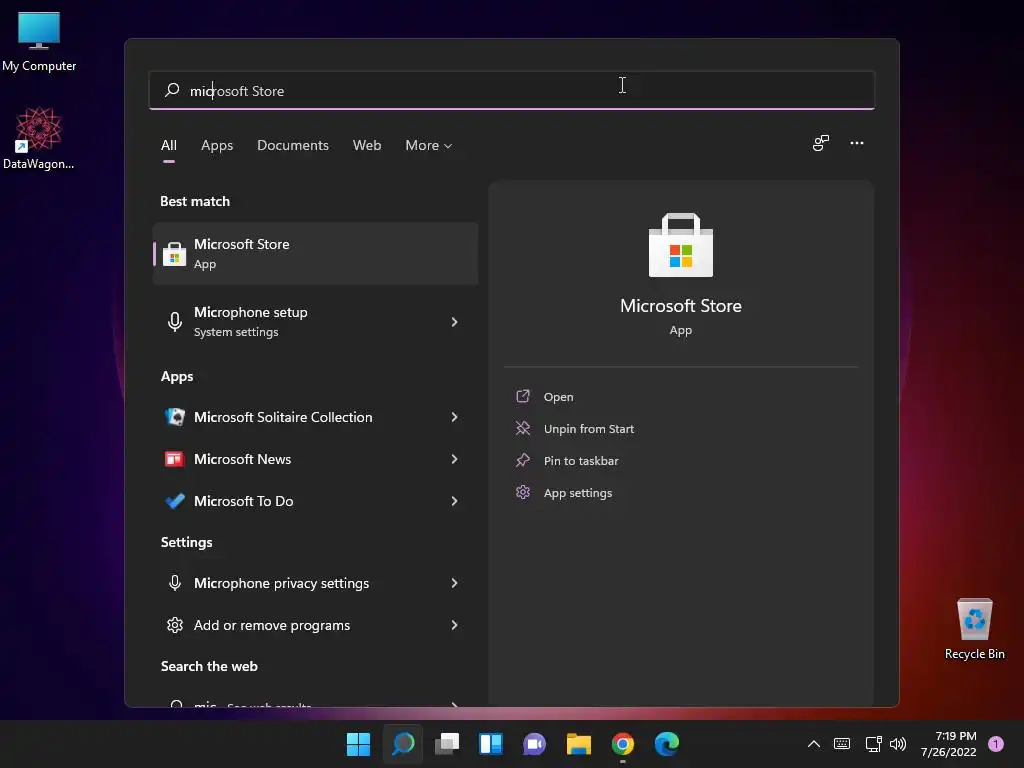Click the pin icon beside Pin to taskbar
The image size is (1024, 768).
522,460
